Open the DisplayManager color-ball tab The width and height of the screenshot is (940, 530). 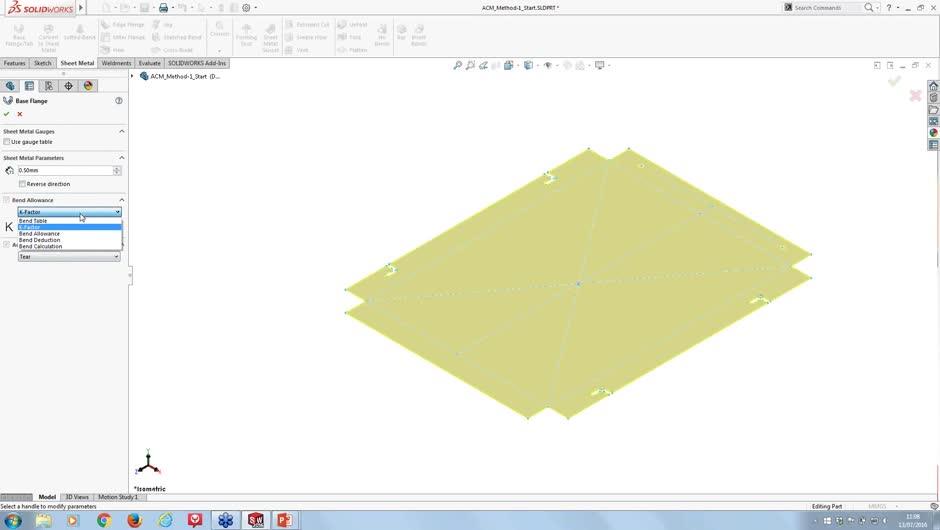(88, 86)
